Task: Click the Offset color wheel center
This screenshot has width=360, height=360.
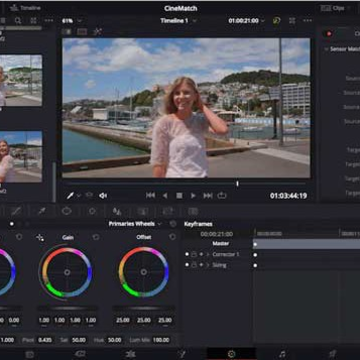Action: point(144,272)
